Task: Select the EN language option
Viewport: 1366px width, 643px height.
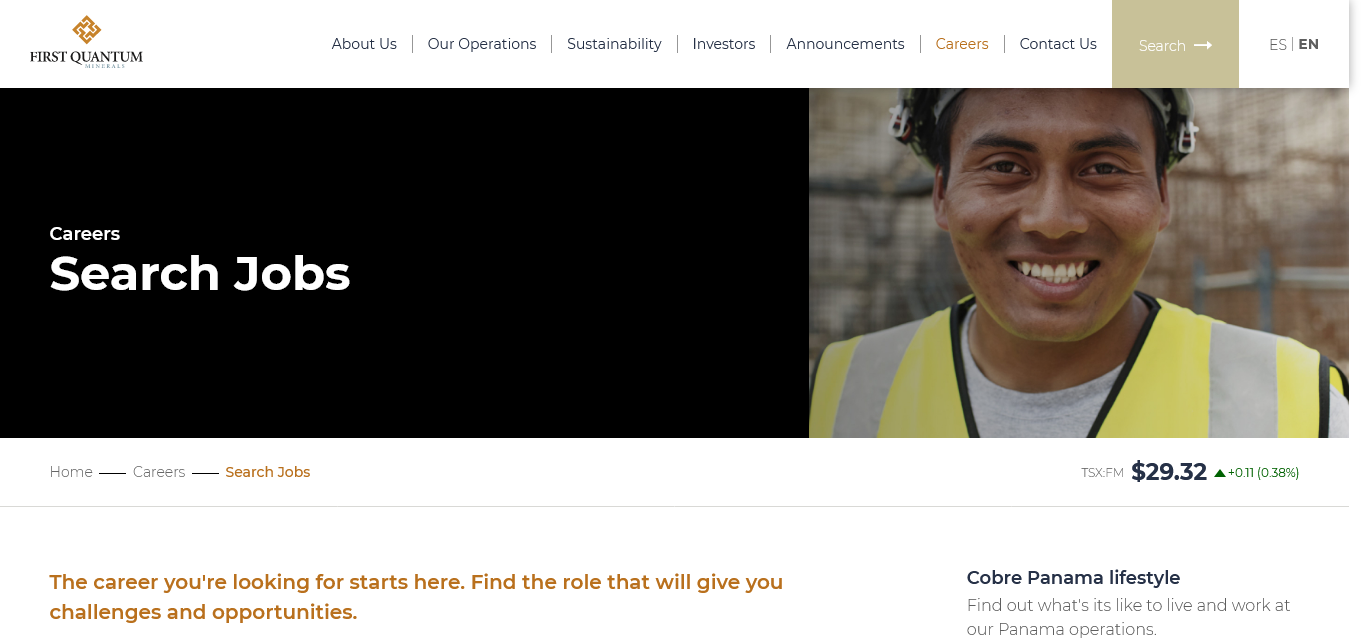Action: click(x=1308, y=44)
